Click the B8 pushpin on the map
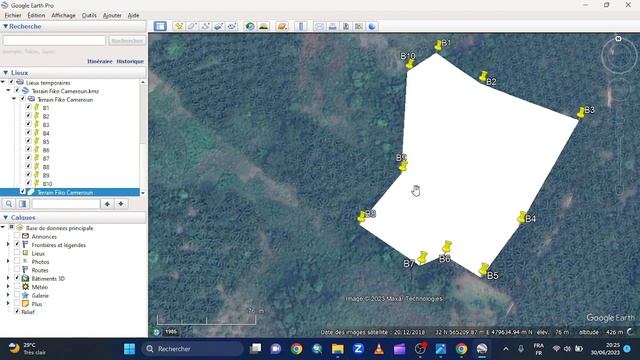Screen dimensions: 640x360 (362, 216)
